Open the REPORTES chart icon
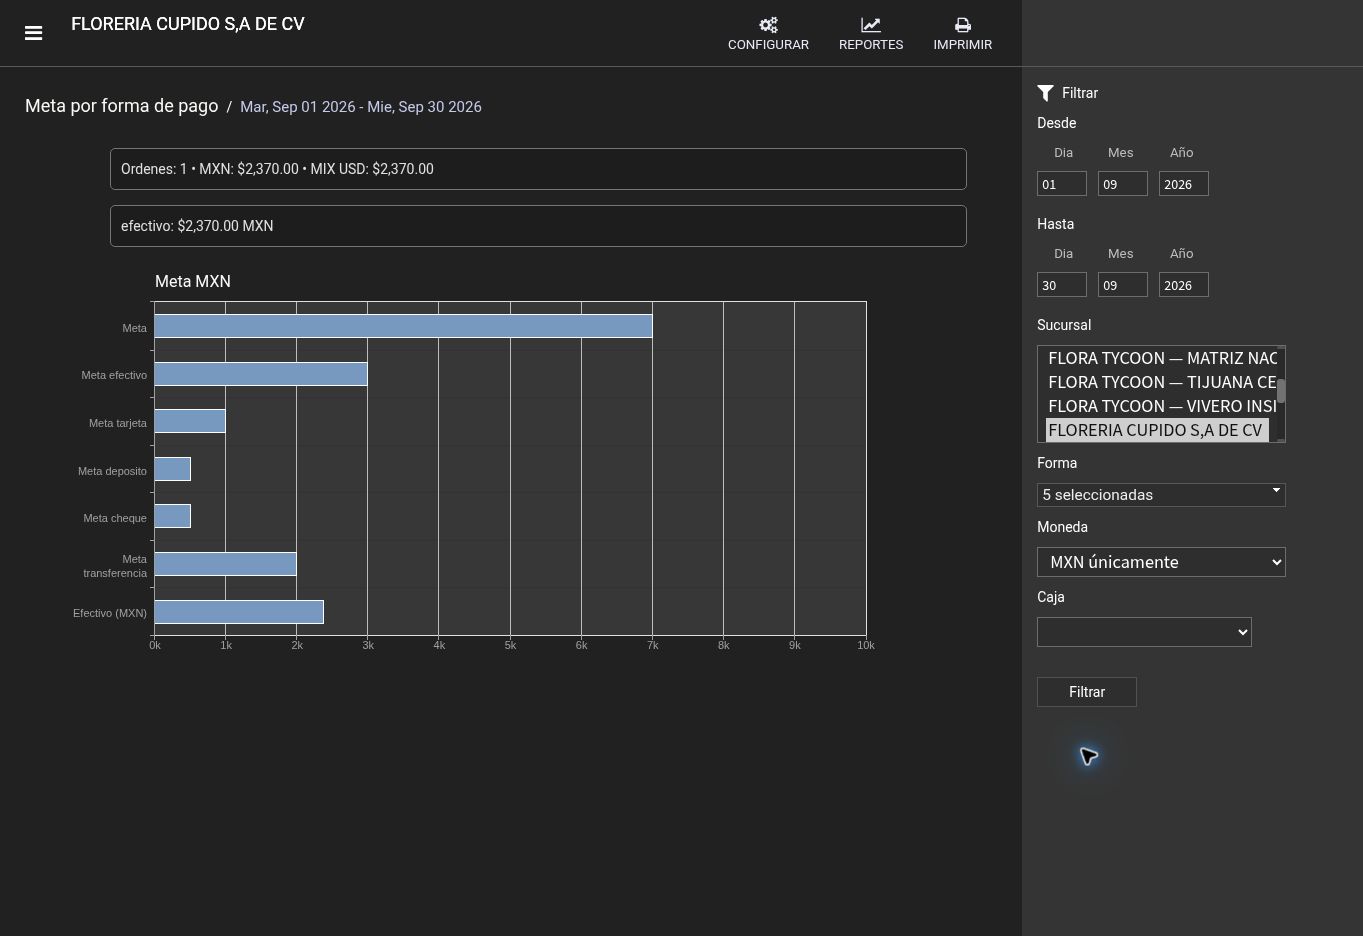1363x936 pixels. click(x=871, y=25)
